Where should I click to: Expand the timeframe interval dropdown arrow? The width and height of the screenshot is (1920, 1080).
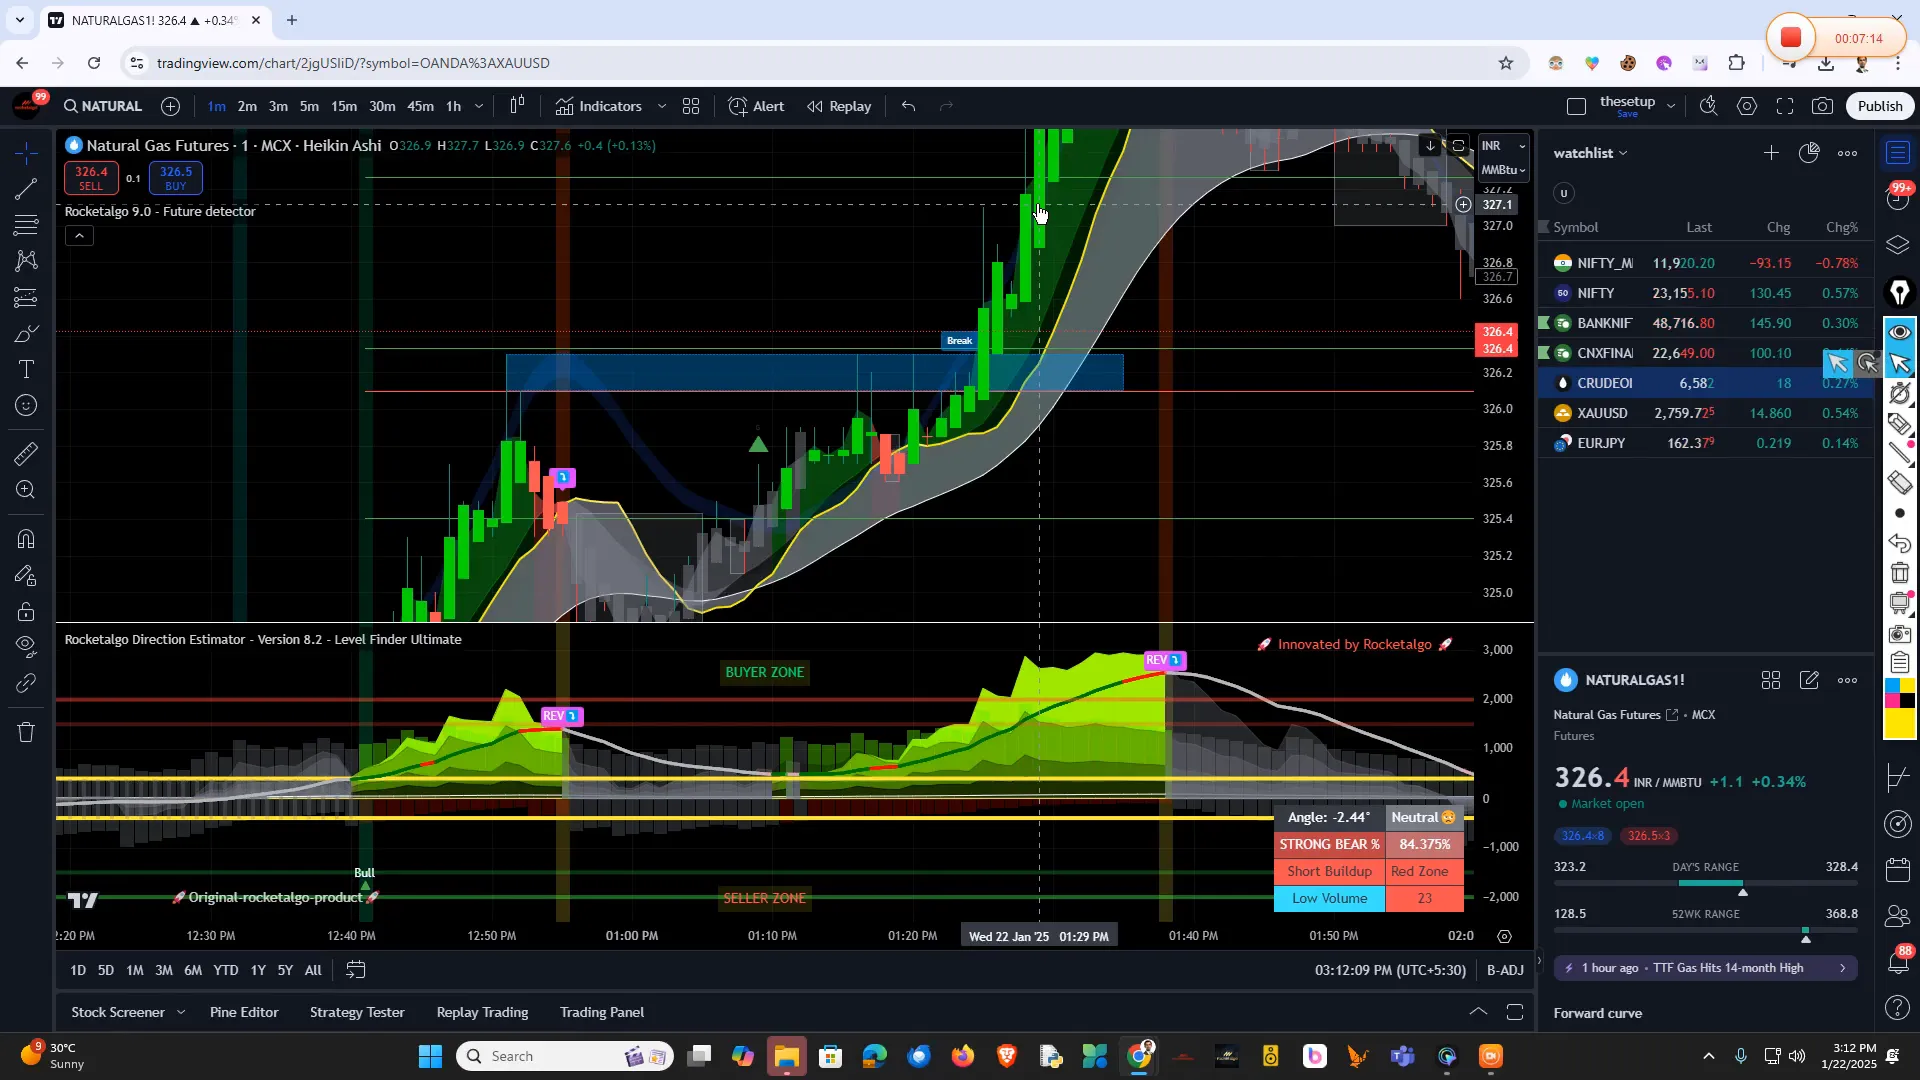479,106
